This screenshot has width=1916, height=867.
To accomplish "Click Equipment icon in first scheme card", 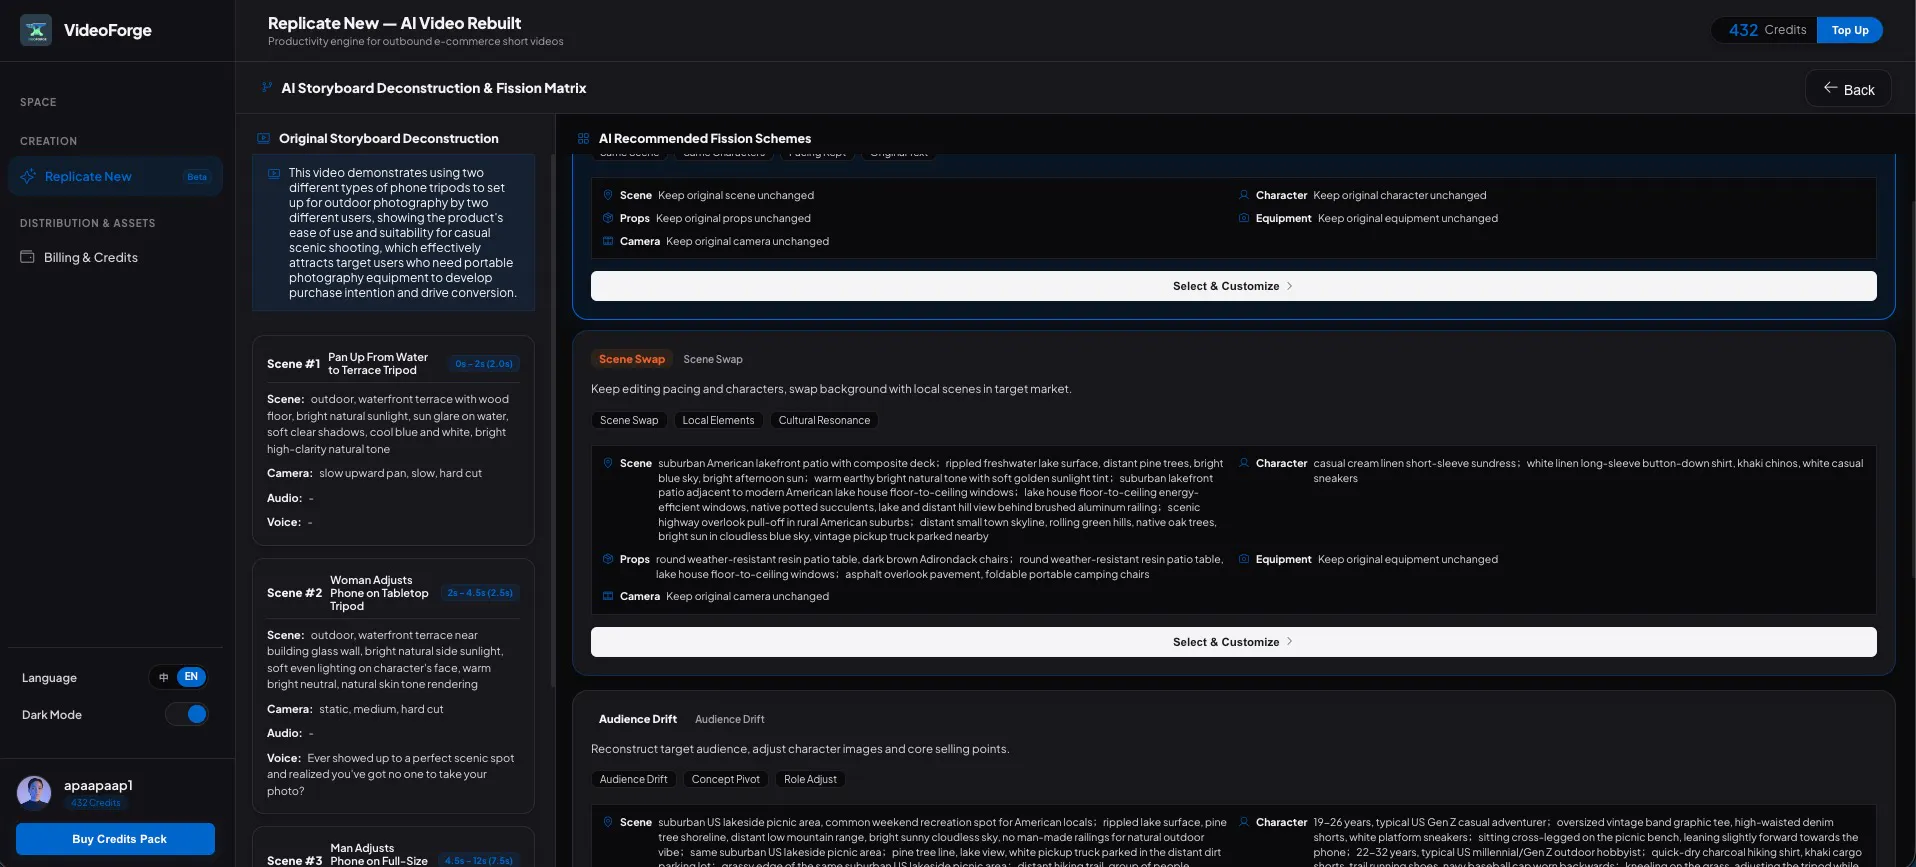I will pos(1244,218).
